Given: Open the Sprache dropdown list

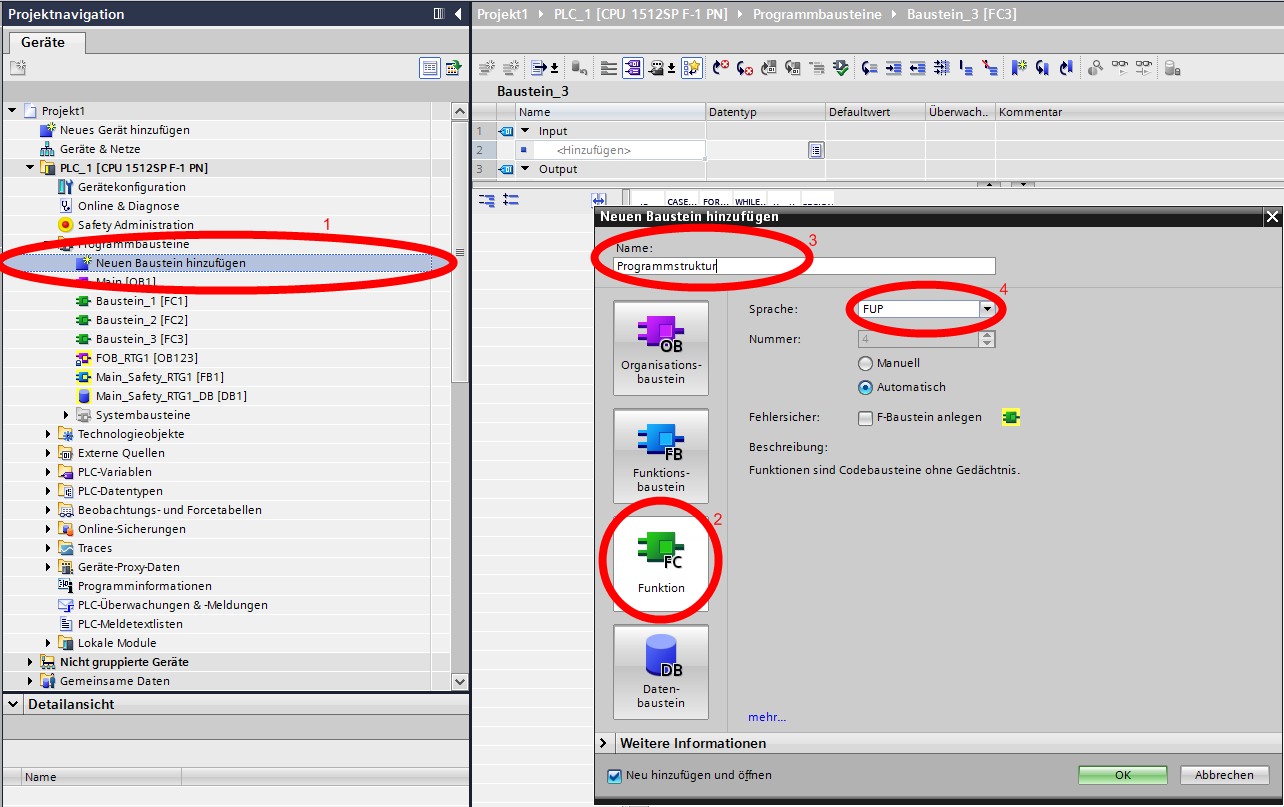Looking at the screenshot, I should pos(988,309).
